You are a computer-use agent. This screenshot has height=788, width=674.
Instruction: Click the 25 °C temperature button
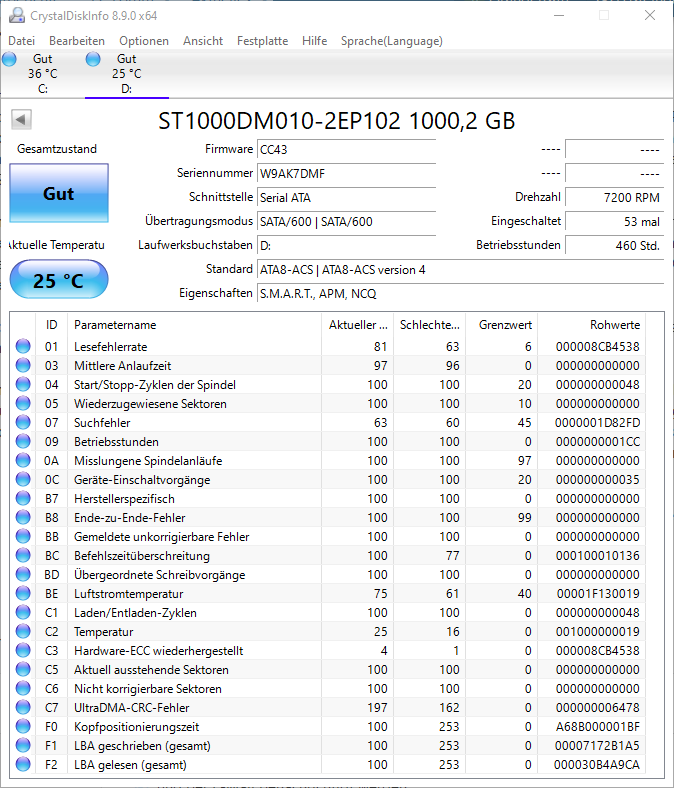(59, 279)
